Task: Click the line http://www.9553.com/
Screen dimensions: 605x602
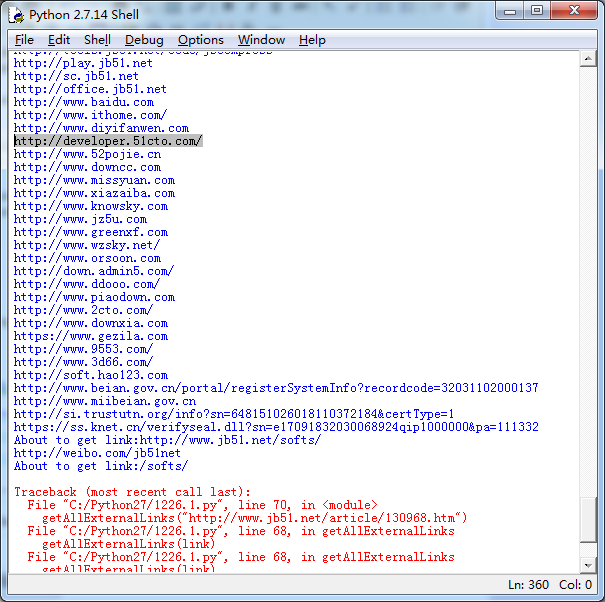Action: pos(83,349)
